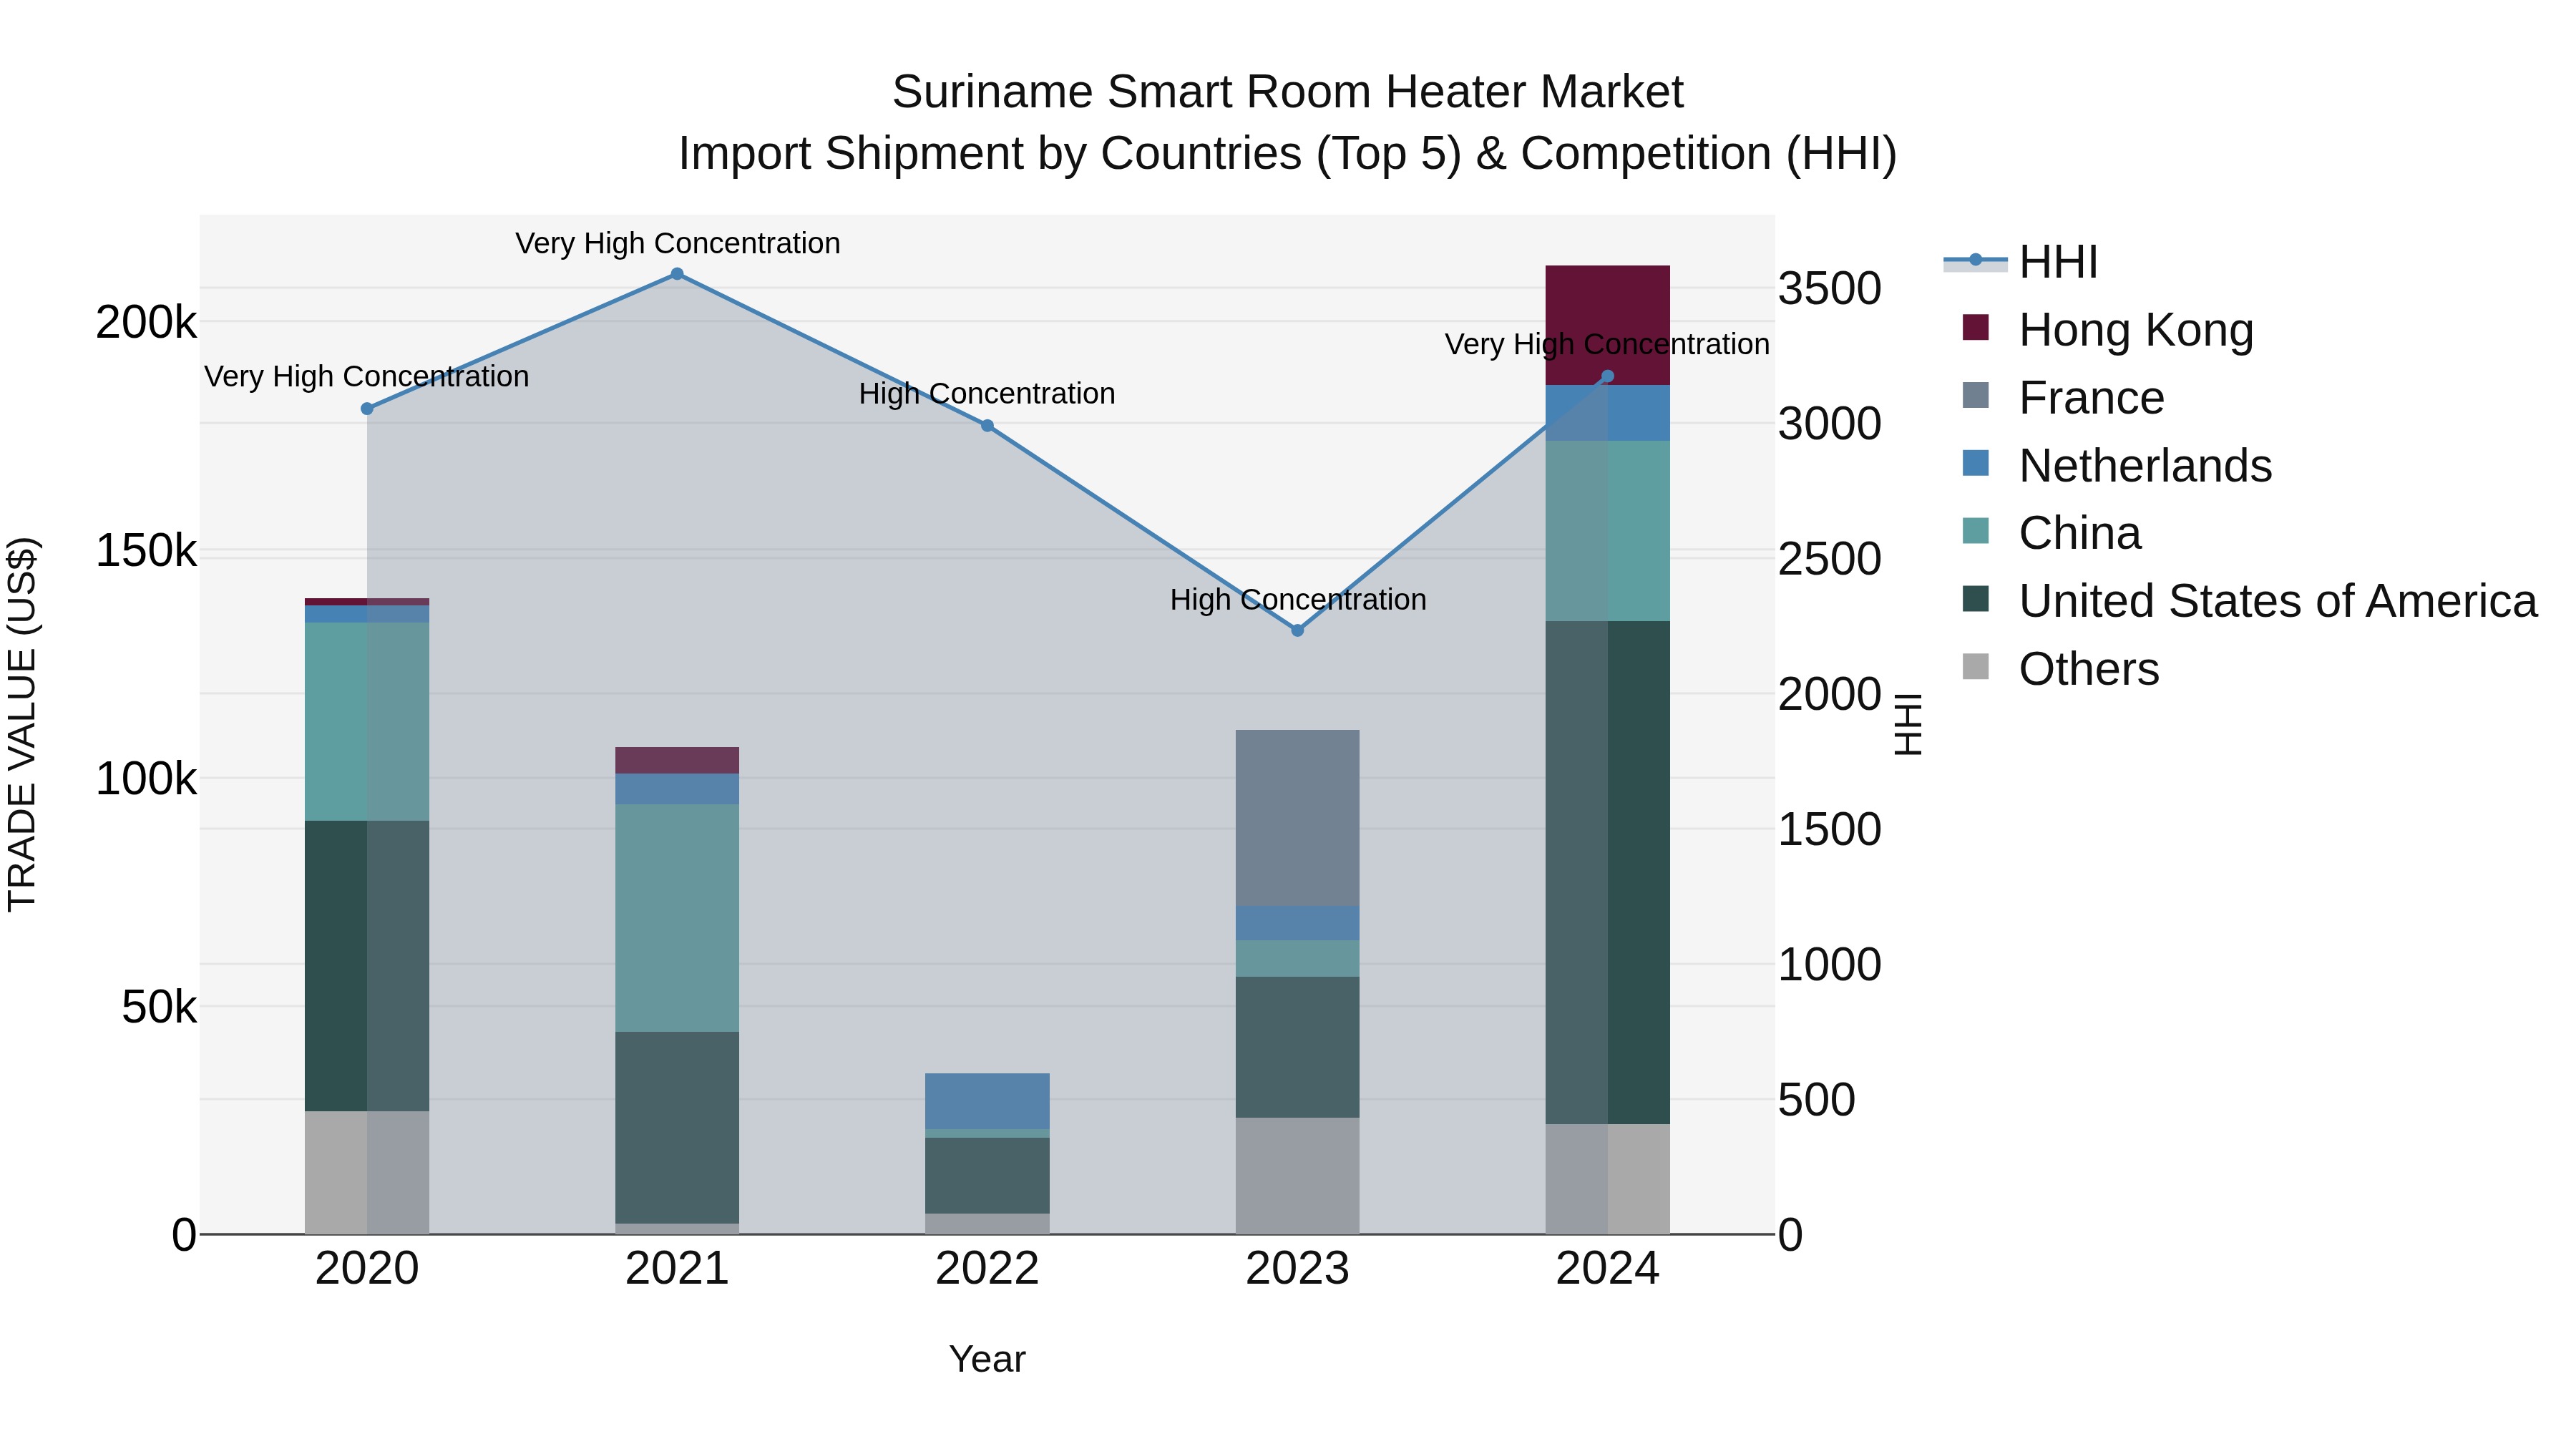The image size is (2576, 1449).
Task: Click the Netherlands segment of 2021 bar
Action: (677, 789)
